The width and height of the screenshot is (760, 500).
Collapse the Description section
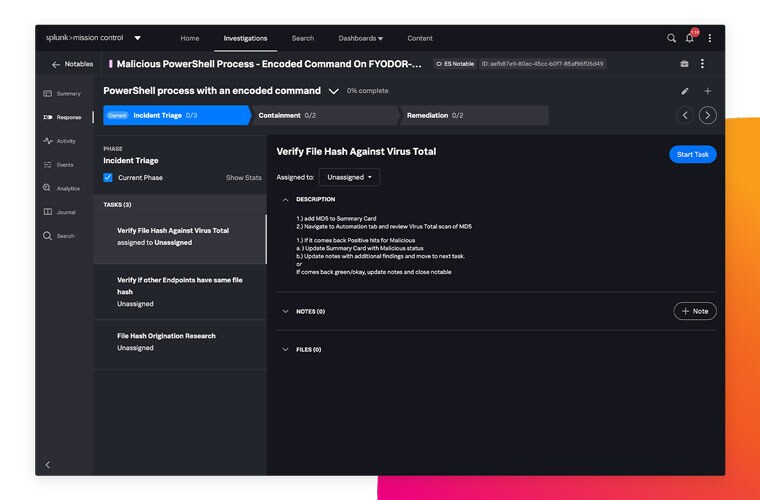[x=285, y=200]
